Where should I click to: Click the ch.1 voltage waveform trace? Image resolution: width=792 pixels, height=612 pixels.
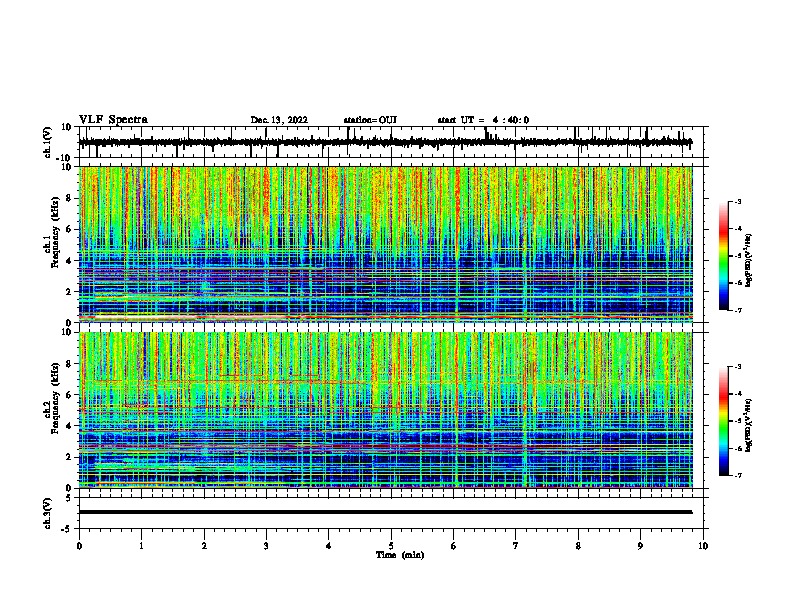coord(385,142)
